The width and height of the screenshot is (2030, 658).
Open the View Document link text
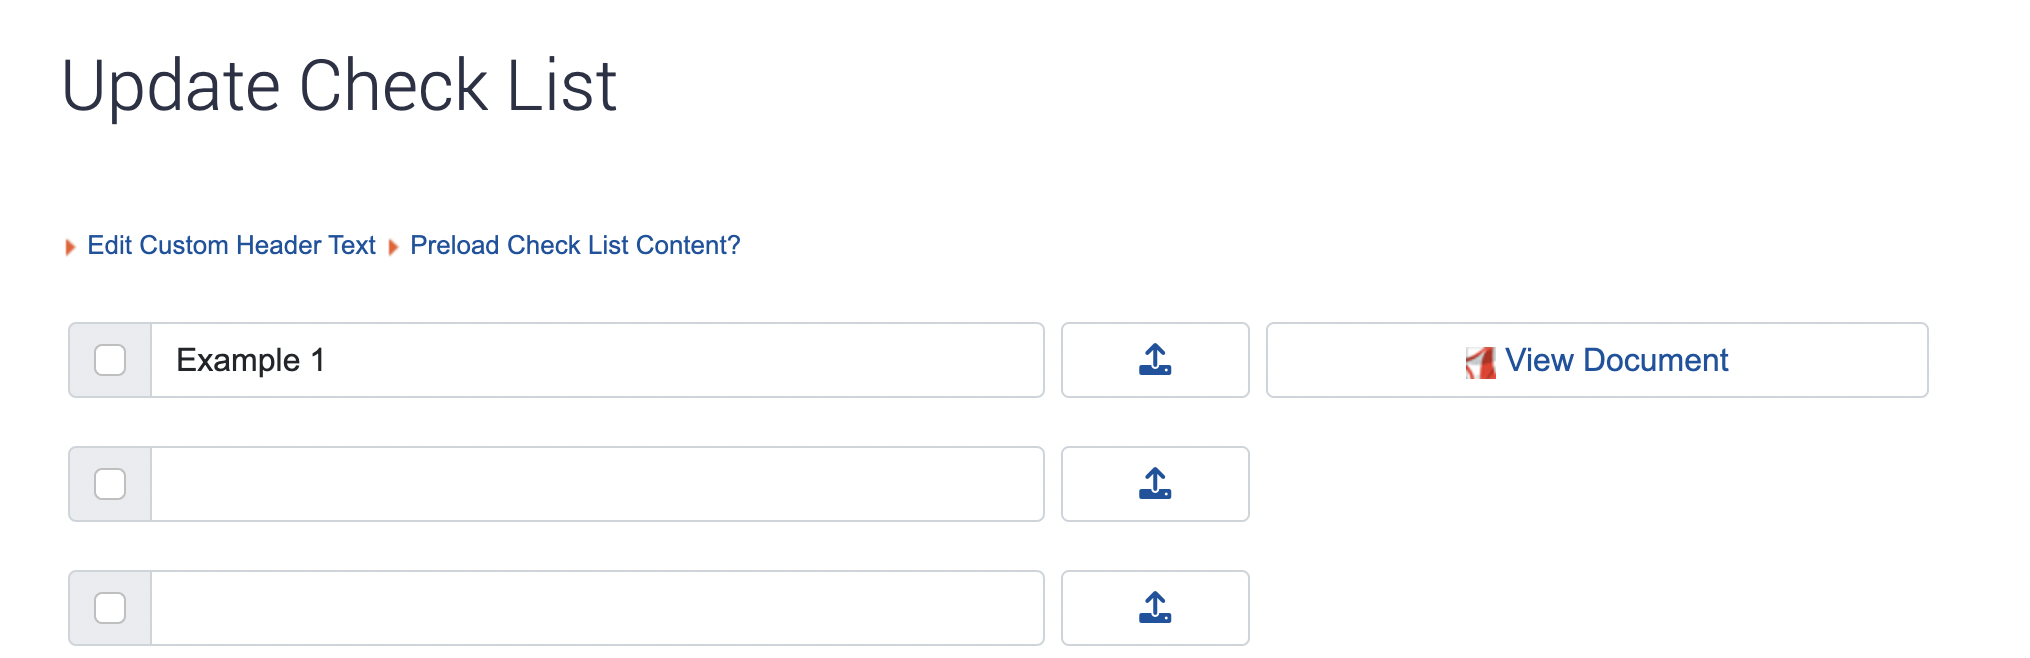click(1616, 360)
